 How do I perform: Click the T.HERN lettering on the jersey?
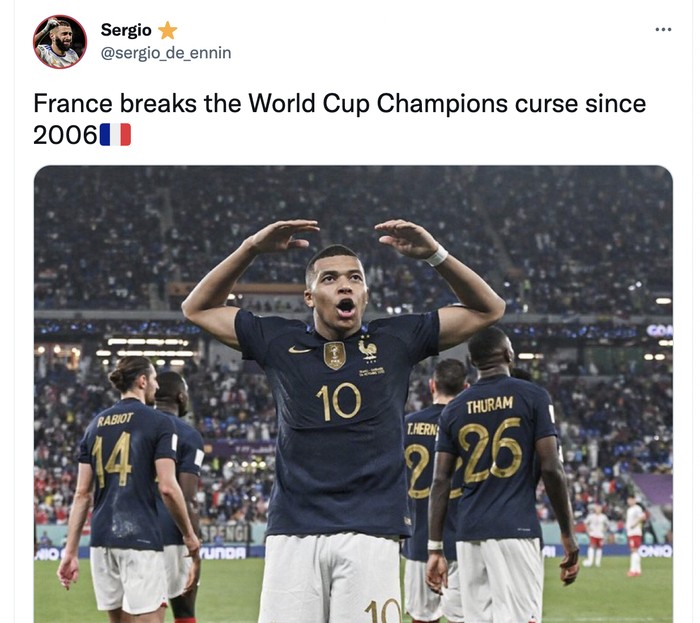(x=422, y=429)
